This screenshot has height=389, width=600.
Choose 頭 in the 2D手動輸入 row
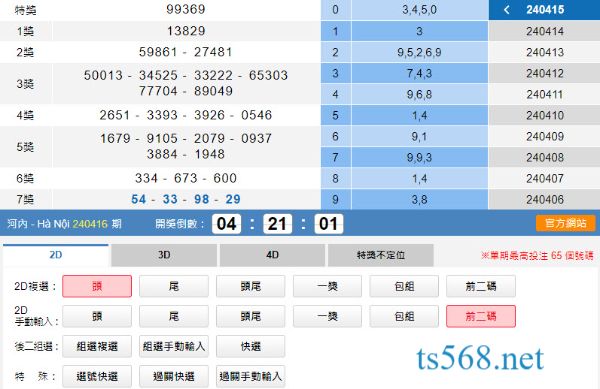coord(97,316)
